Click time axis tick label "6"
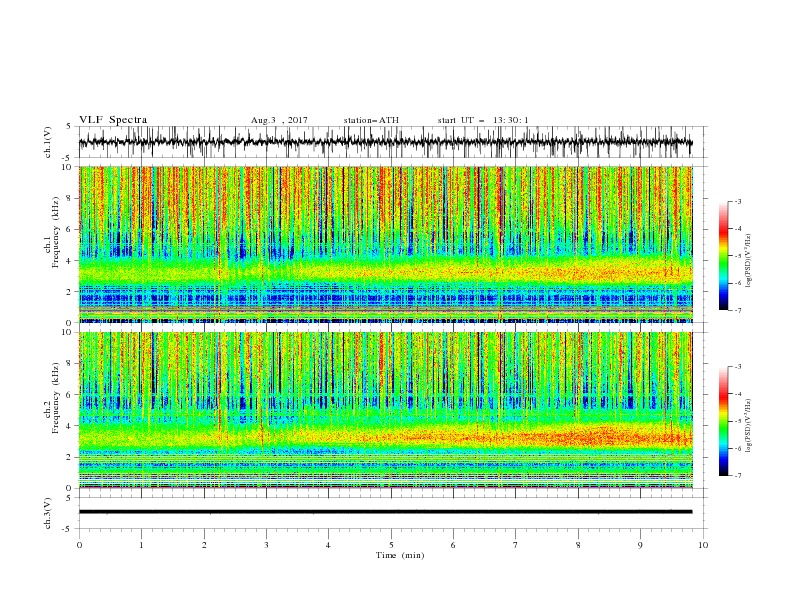The image size is (792, 612). pos(453,545)
